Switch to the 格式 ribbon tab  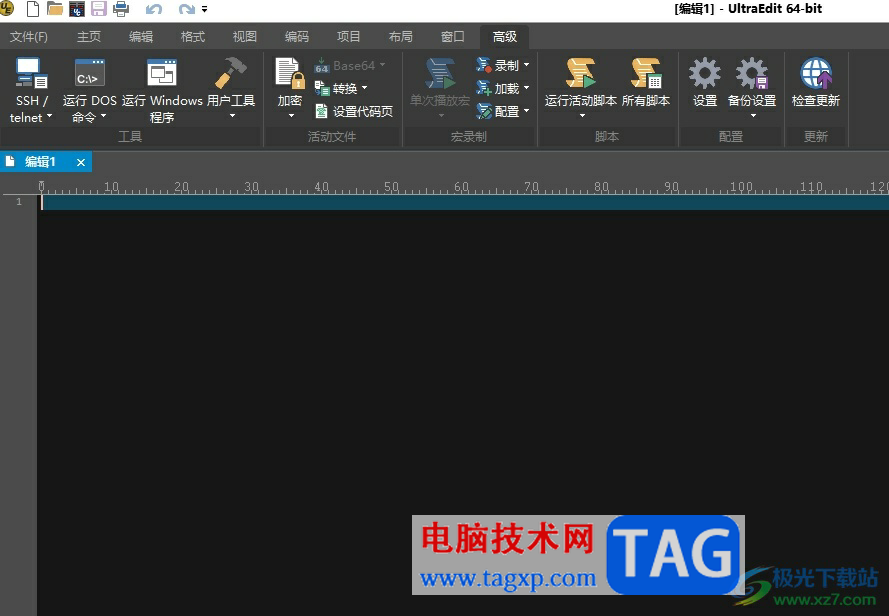[193, 37]
